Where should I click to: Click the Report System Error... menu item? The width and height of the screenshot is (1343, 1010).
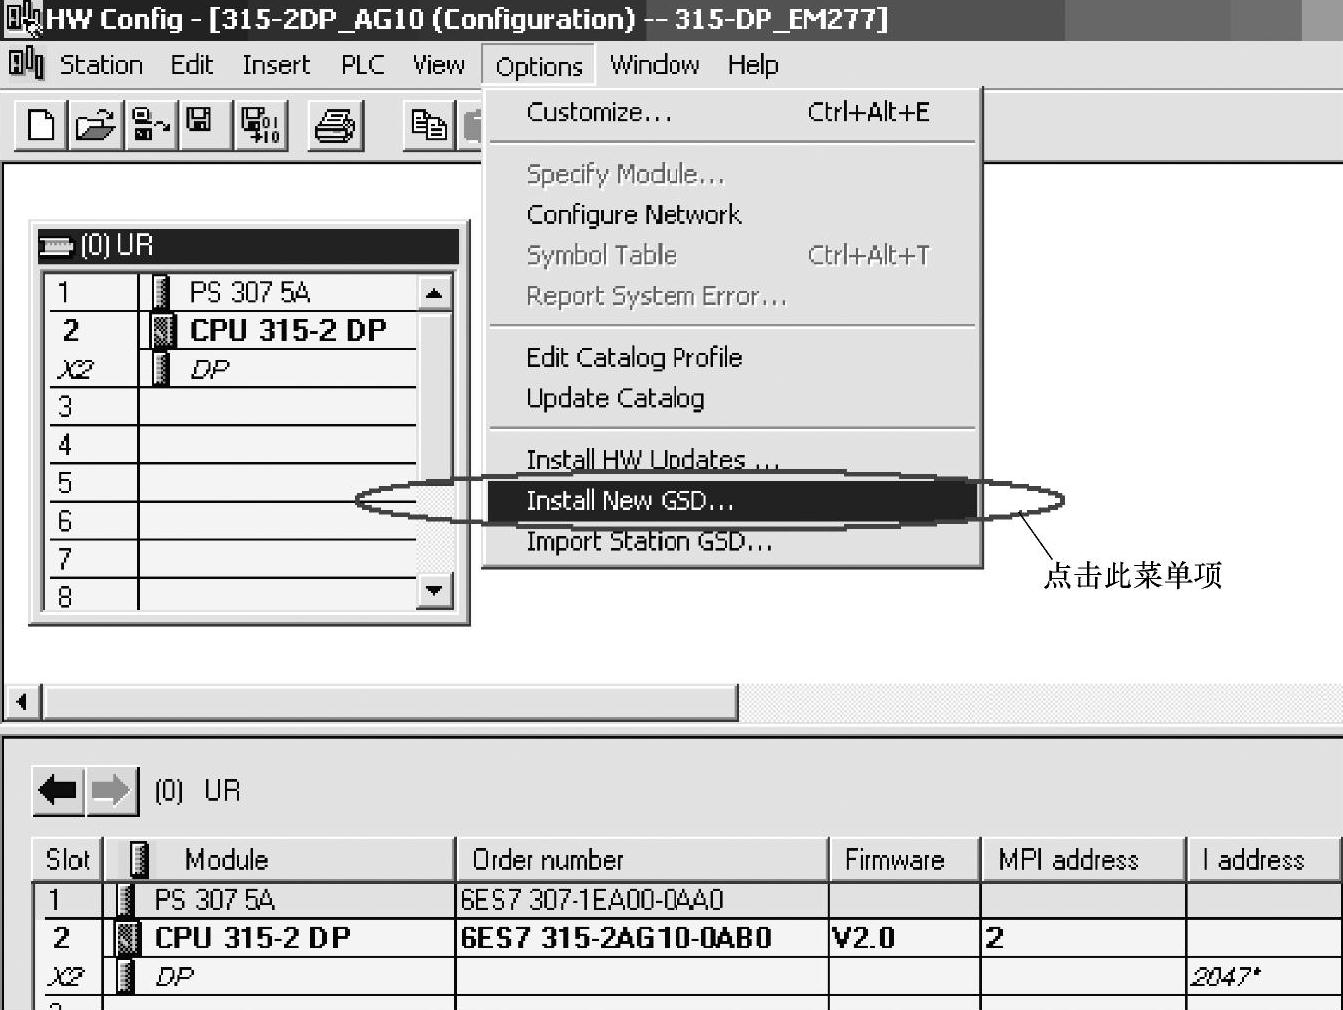pyautogui.click(x=732, y=296)
